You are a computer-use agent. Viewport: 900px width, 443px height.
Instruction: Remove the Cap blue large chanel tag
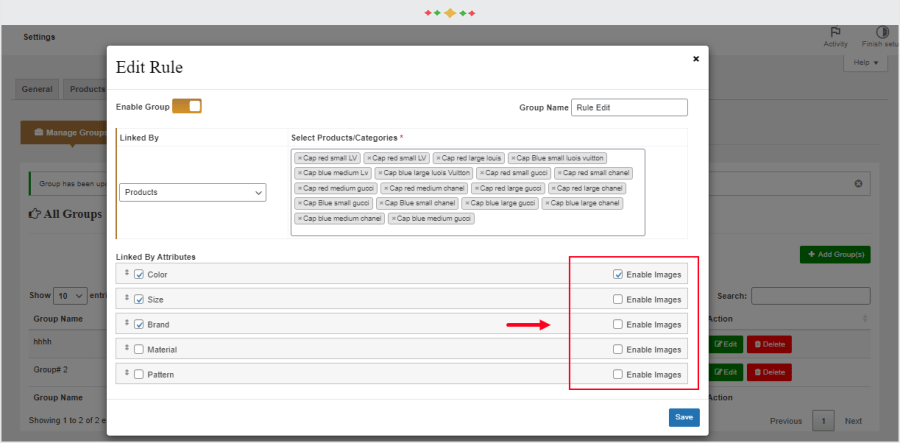(547, 203)
